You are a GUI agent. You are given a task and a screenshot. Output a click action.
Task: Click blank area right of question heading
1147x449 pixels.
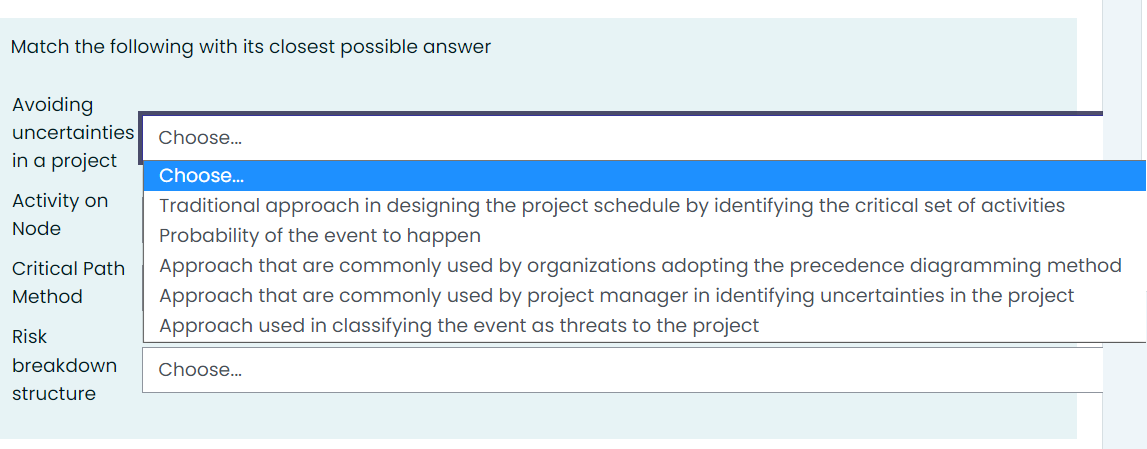click(x=780, y=47)
